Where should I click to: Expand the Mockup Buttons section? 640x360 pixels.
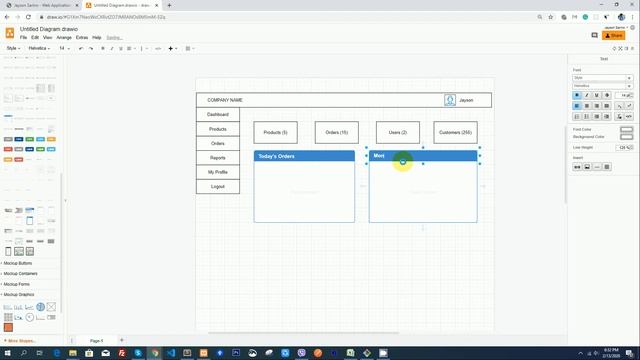tap(17, 263)
